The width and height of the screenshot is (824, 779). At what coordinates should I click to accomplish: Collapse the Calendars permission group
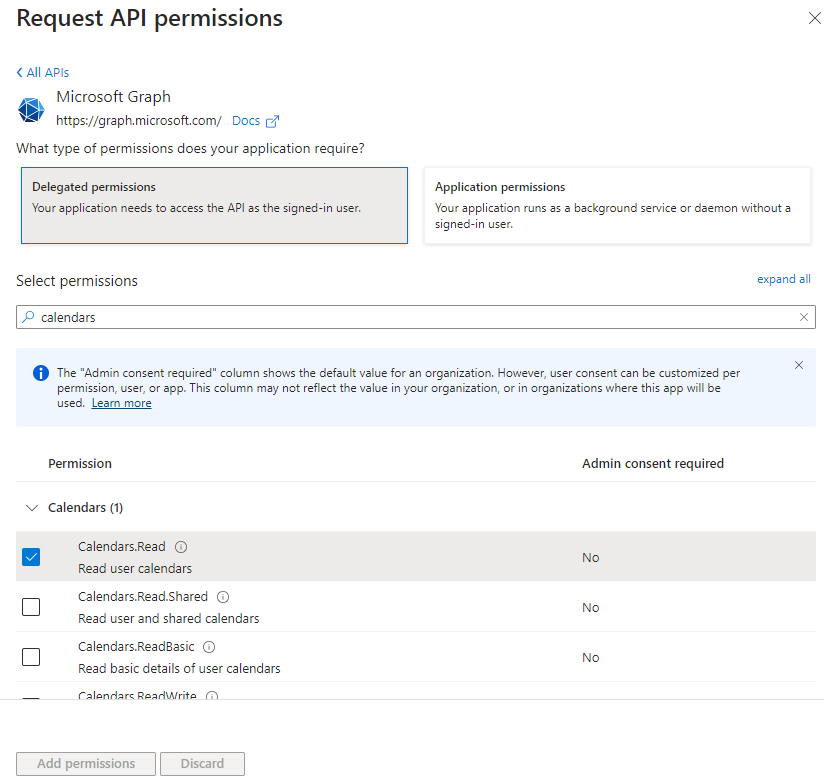point(32,508)
